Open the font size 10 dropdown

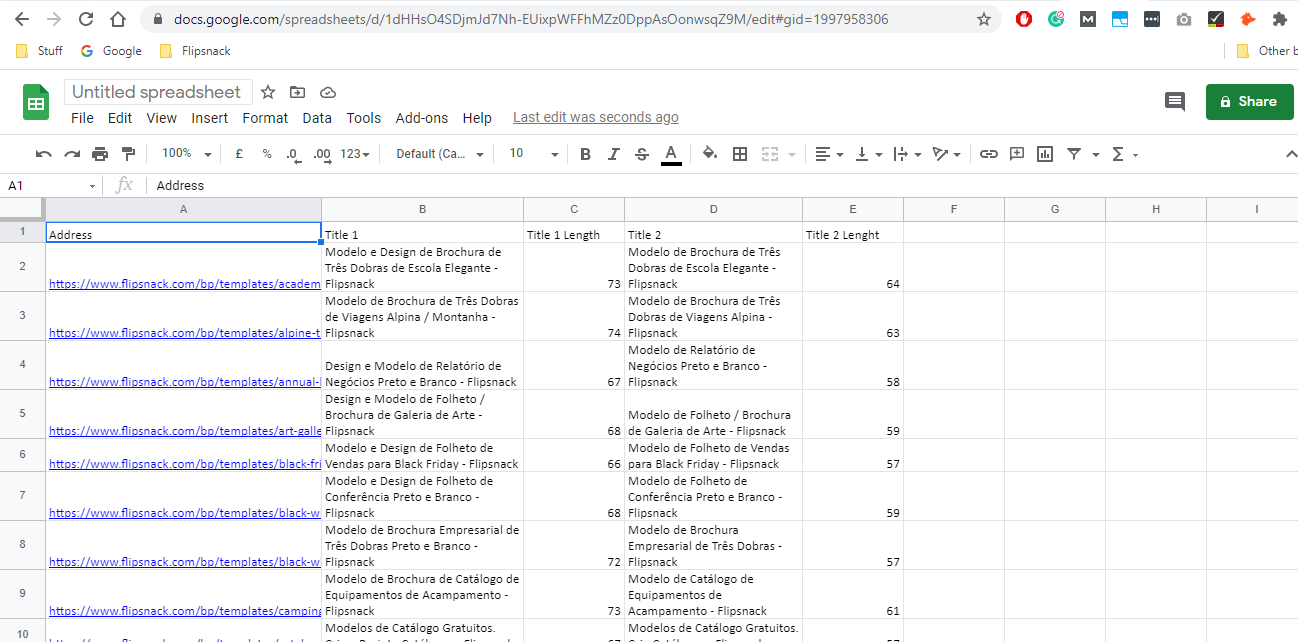(x=534, y=154)
